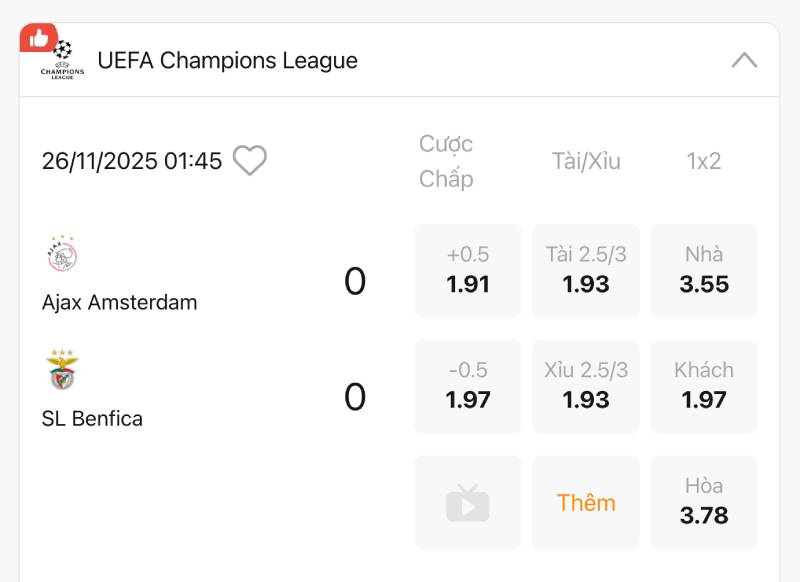Click the UEFA Champions League title
This screenshot has width=800, height=582.
click(x=227, y=60)
